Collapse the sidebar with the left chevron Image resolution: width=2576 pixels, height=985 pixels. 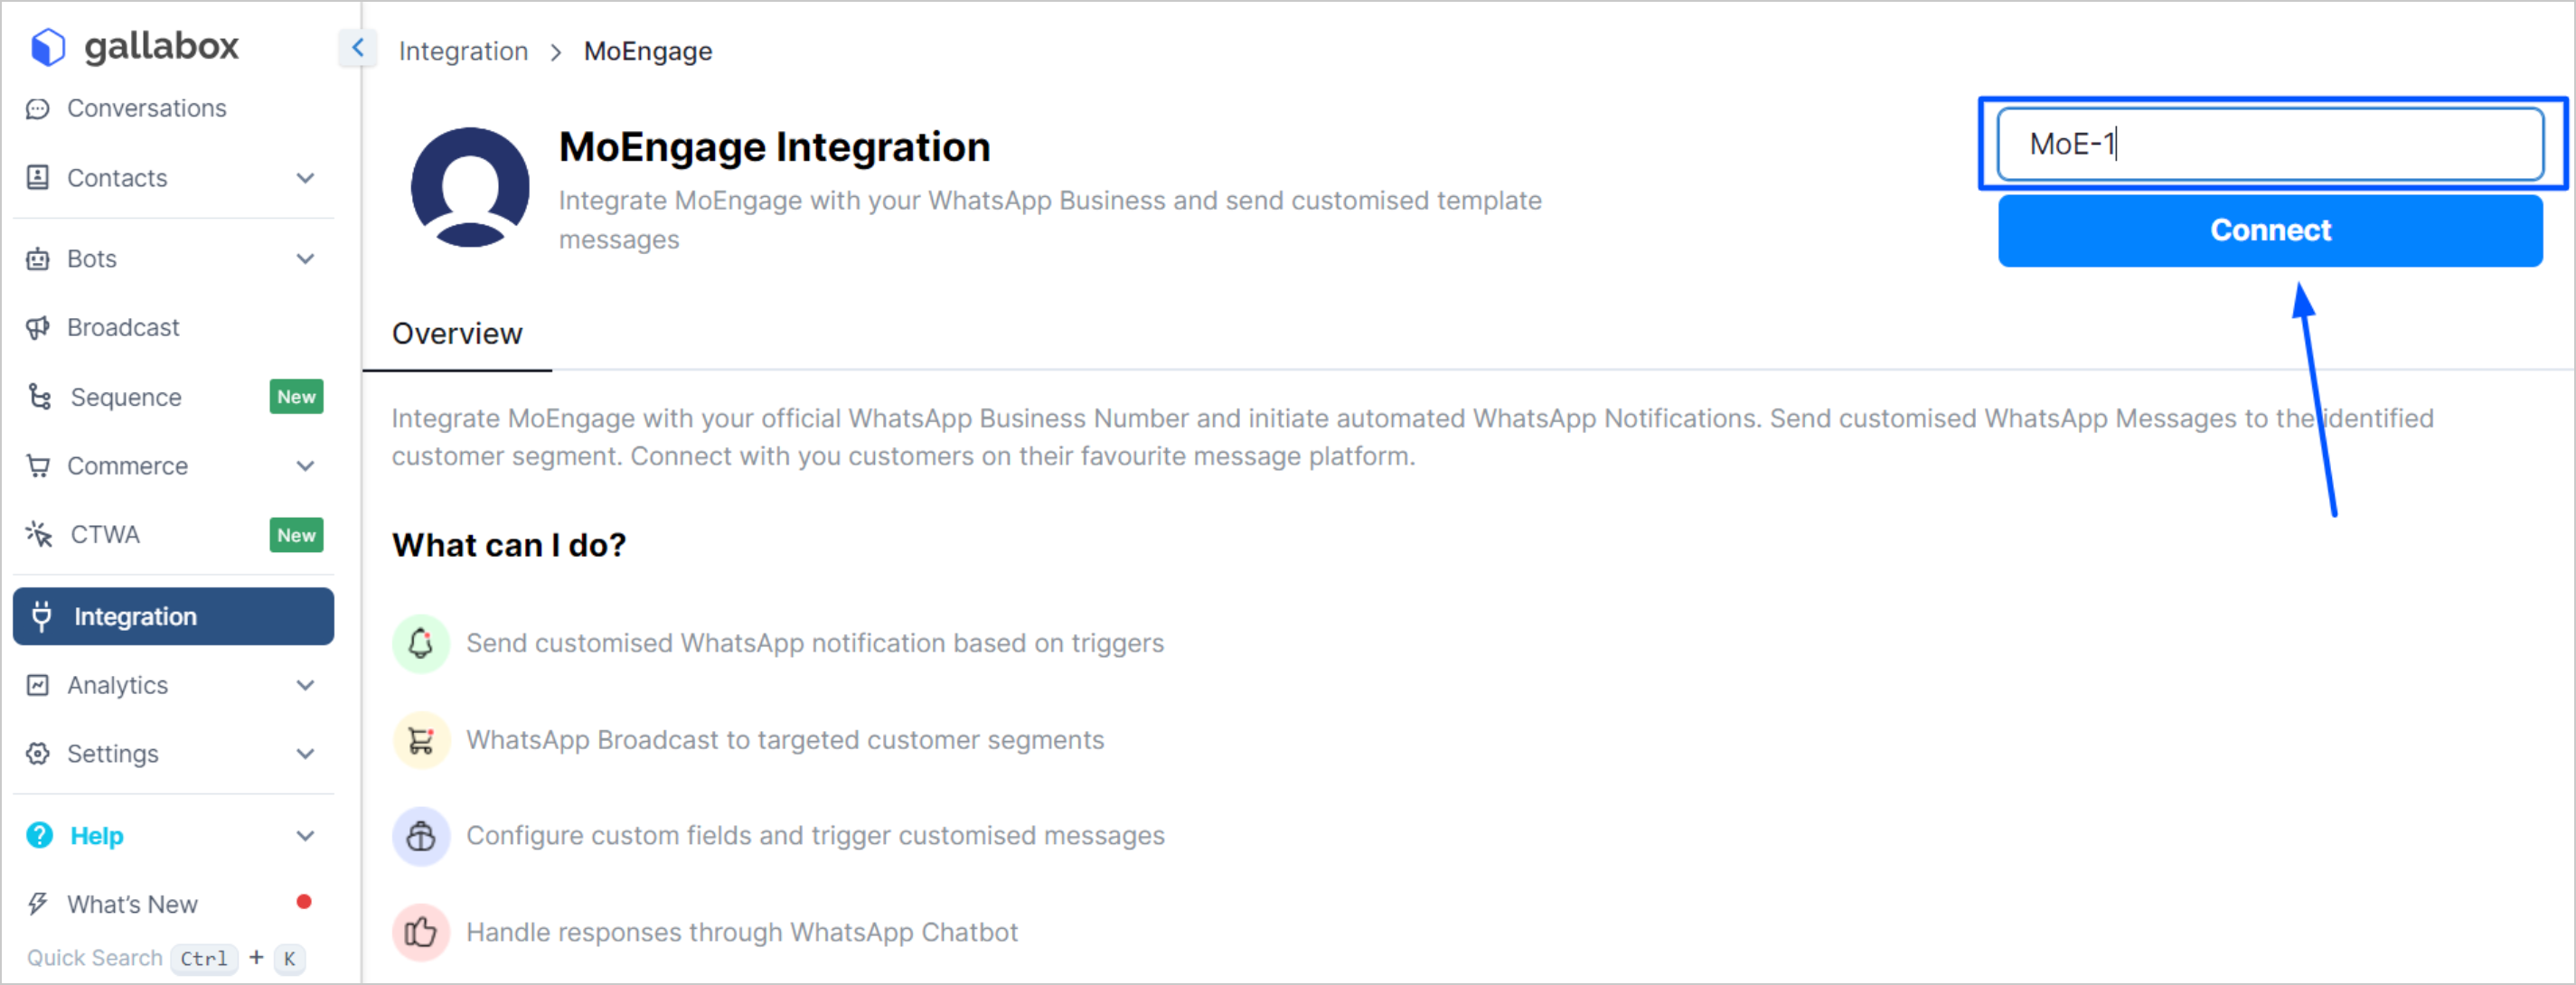pos(357,47)
